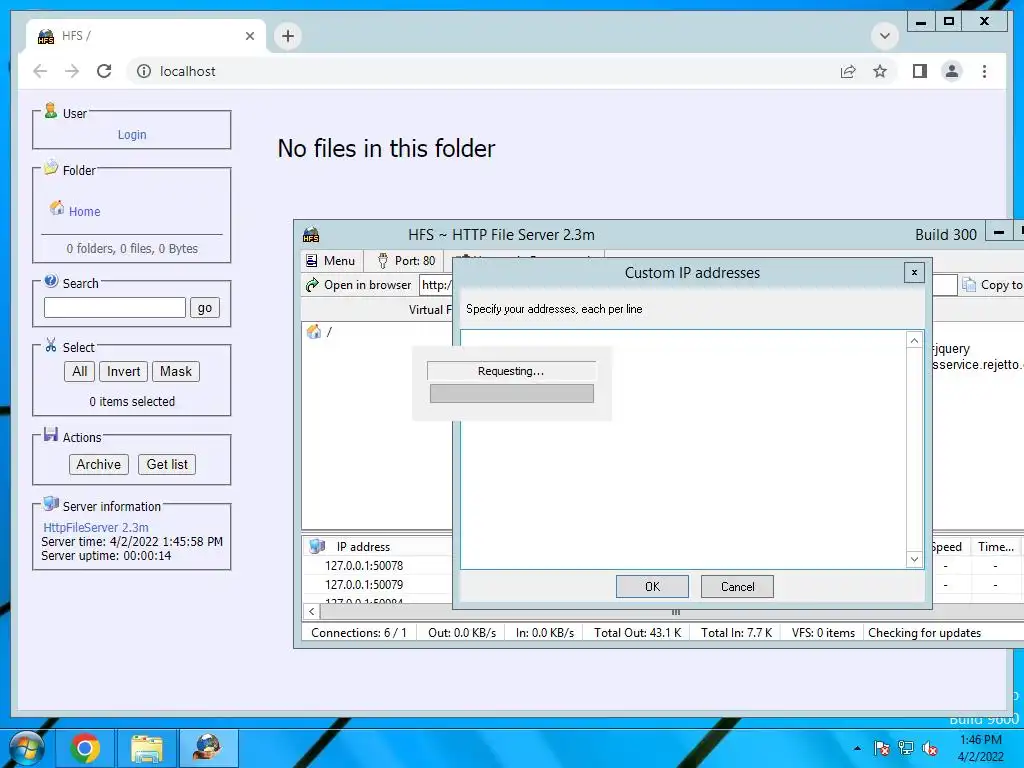Click the network tray icon
Image resolution: width=1024 pixels, height=768 pixels.
click(x=906, y=748)
